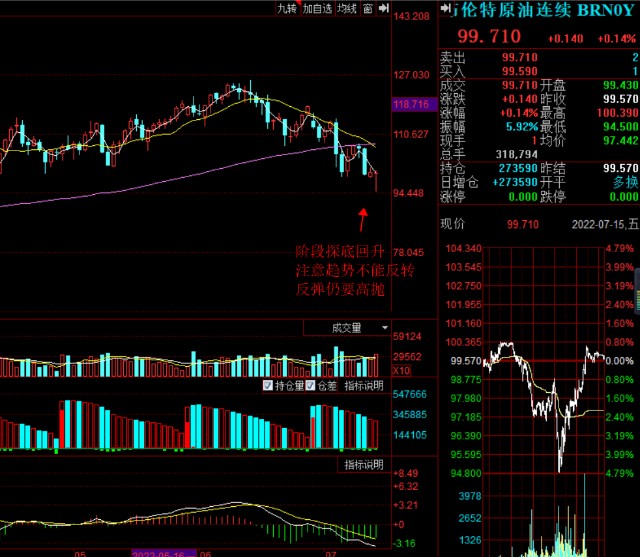
Task: Click the purple 118.716 price marker
Action: pos(411,104)
